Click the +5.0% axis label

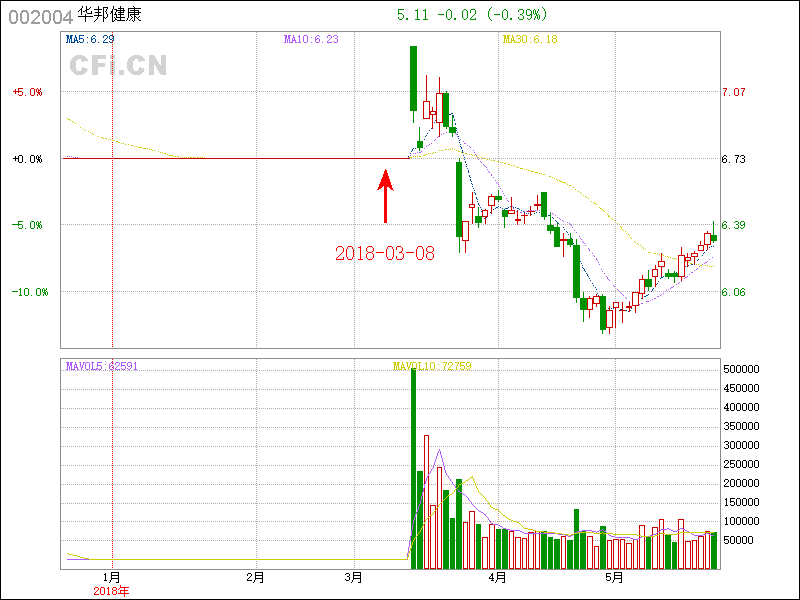point(28,92)
